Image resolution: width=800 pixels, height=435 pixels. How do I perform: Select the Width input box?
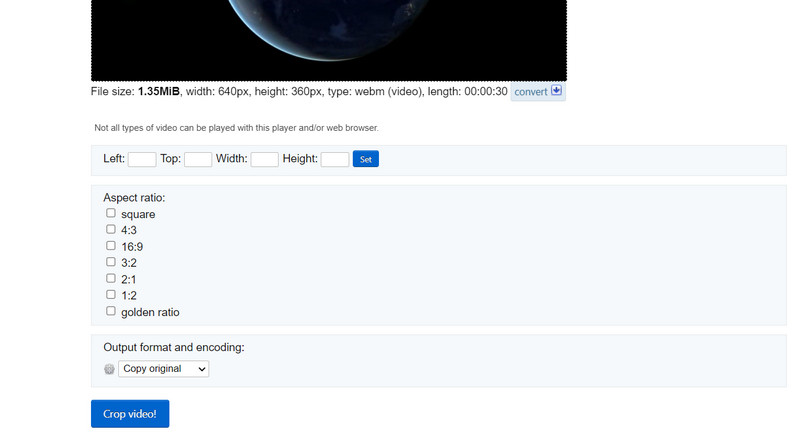pos(264,159)
